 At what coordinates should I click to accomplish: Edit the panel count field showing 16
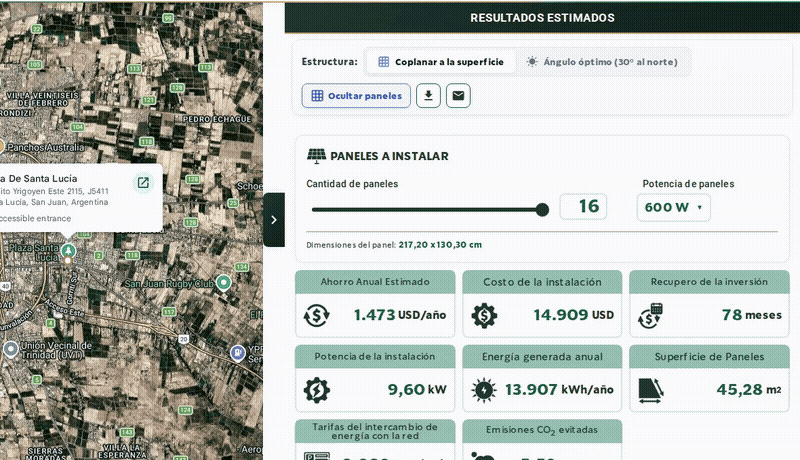point(583,207)
